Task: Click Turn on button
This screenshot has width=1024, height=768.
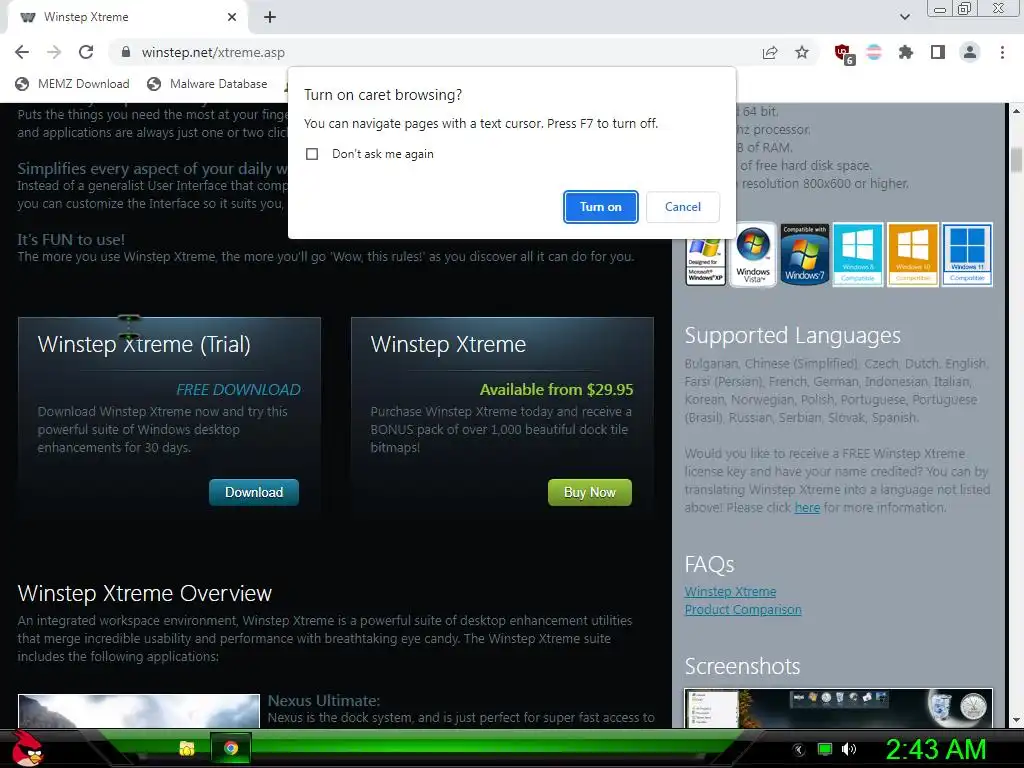Action: [x=601, y=207]
